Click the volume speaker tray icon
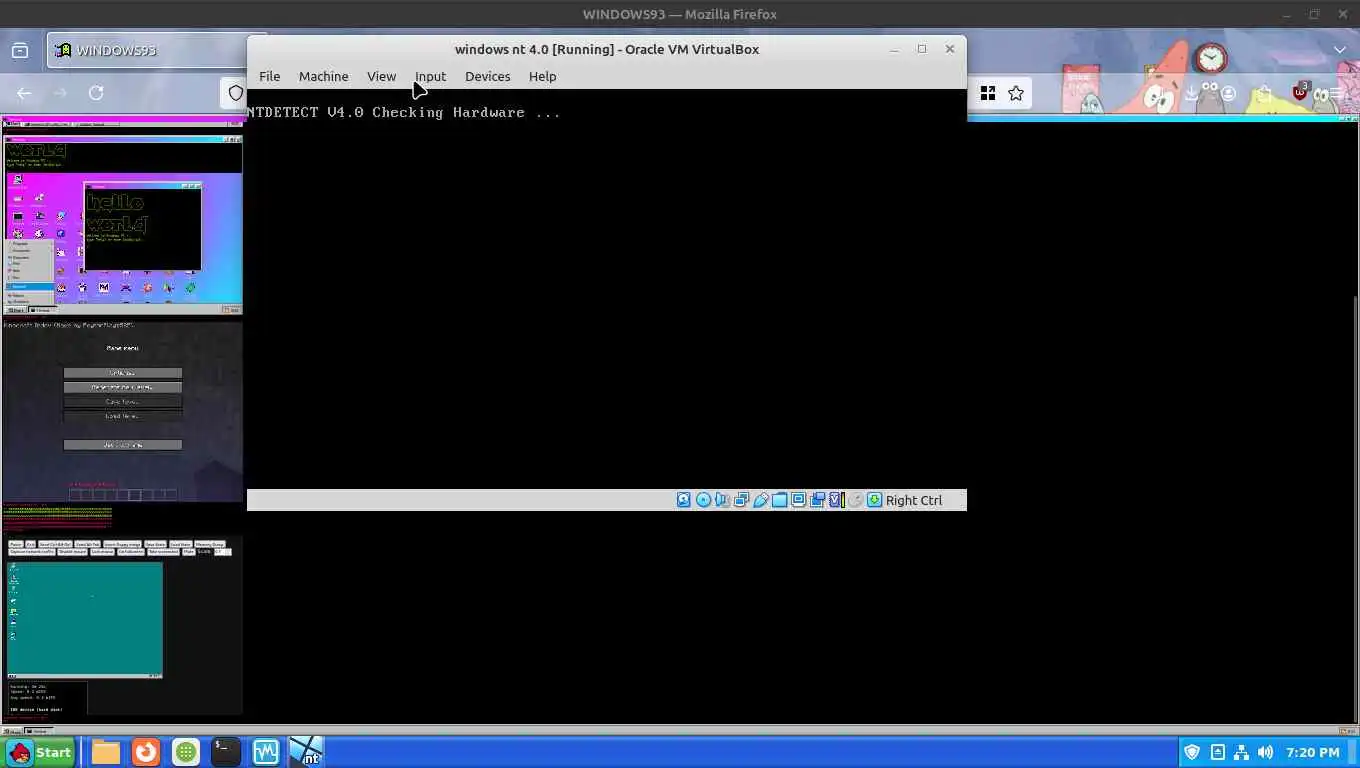1360x768 pixels. (x=1265, y=752)
